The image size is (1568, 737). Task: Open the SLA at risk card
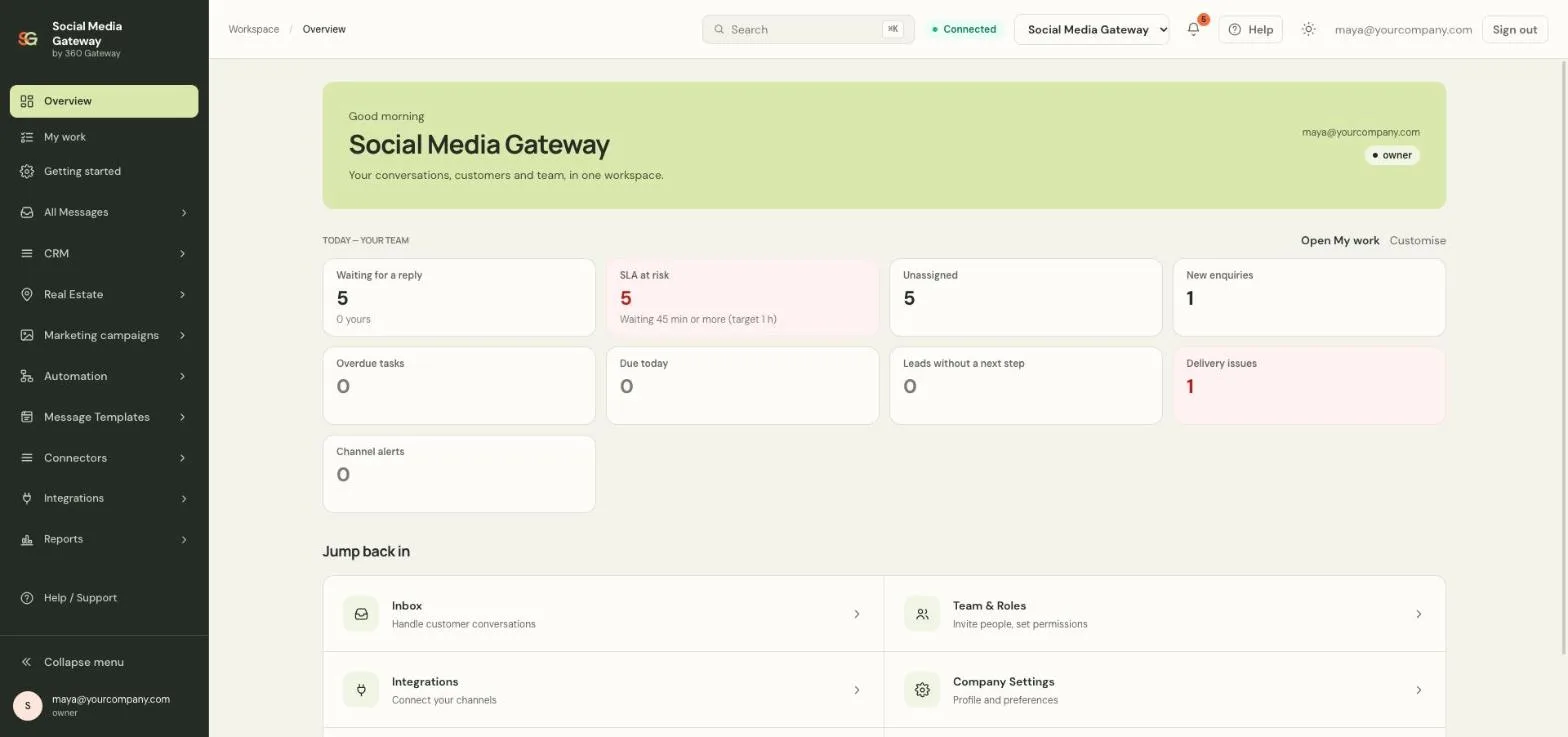pyautogui.click(x=742, y=297)
